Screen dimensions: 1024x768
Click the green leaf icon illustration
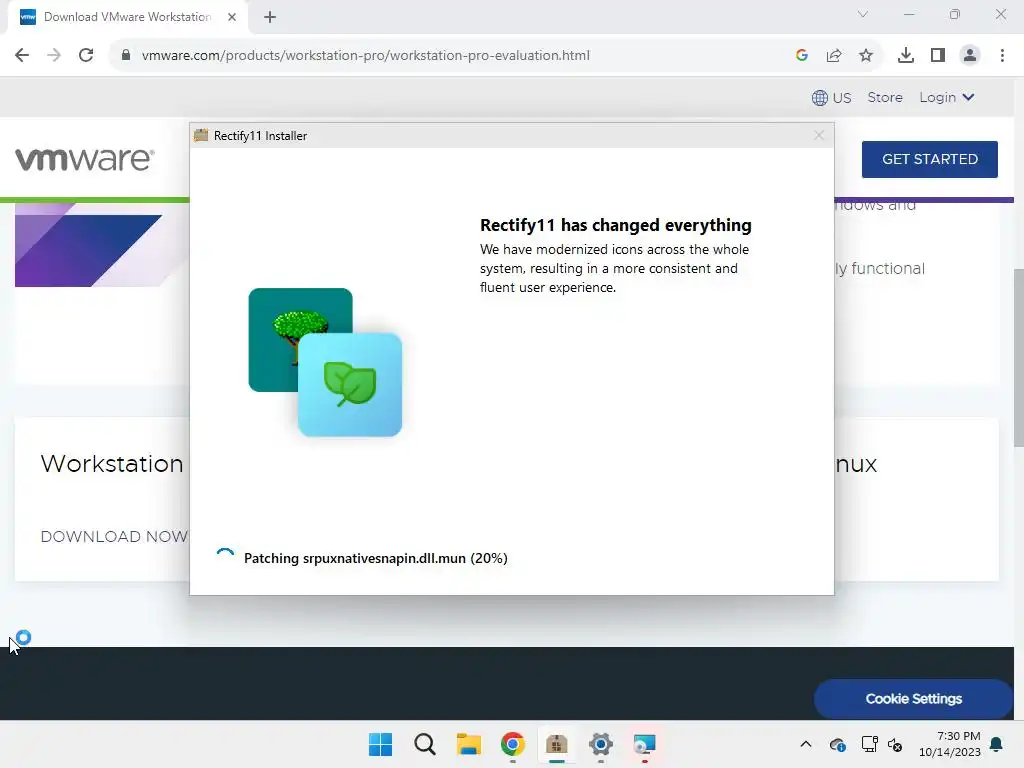pos(350,385)
